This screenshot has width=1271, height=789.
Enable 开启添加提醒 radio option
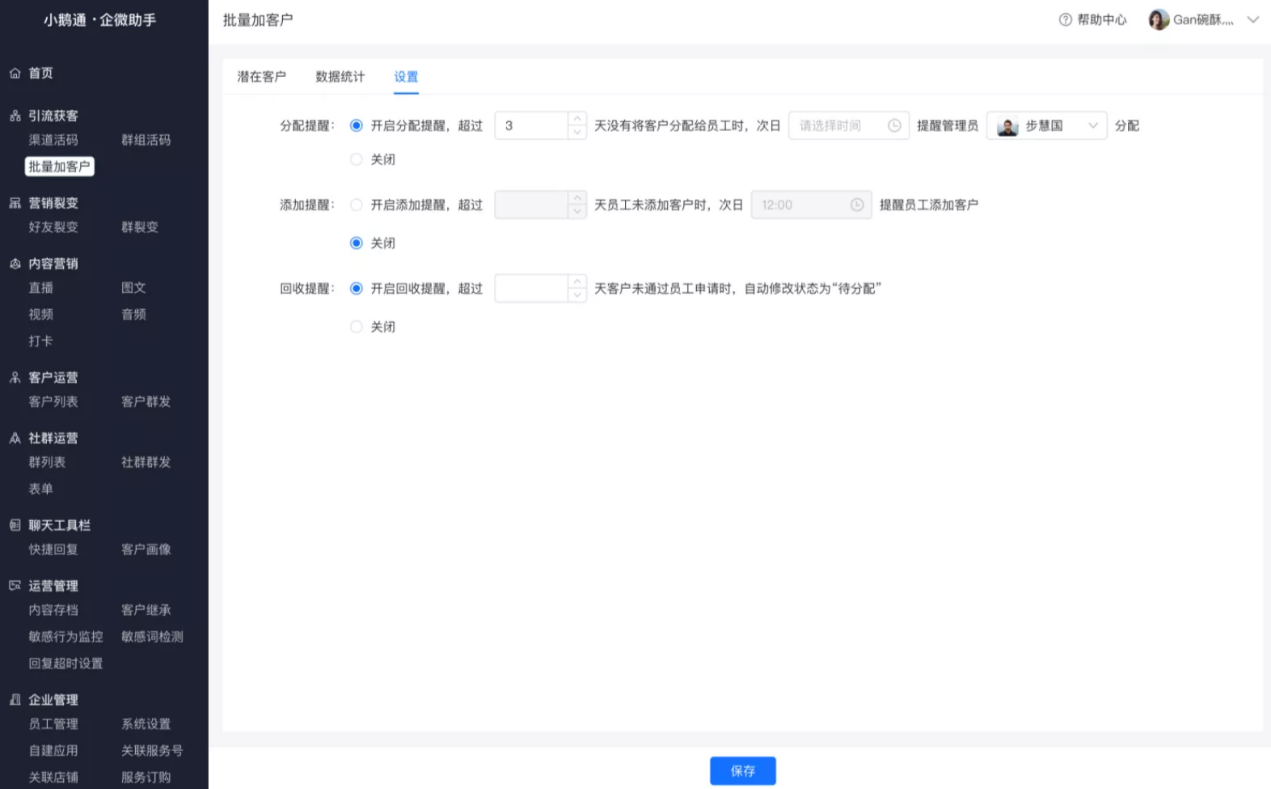(356, 205)
